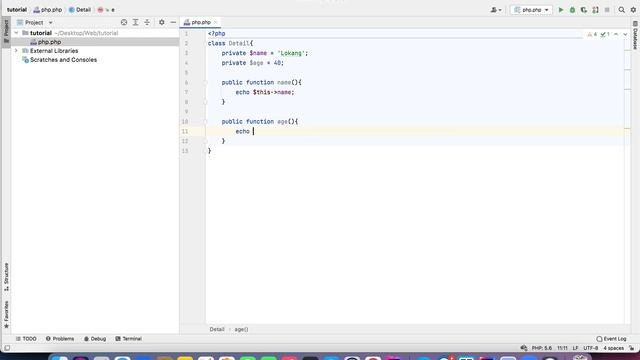The image size is (640, 360).
Task: Open IDE settings gear in top toolbar
Action: click(x=633, y=10)
